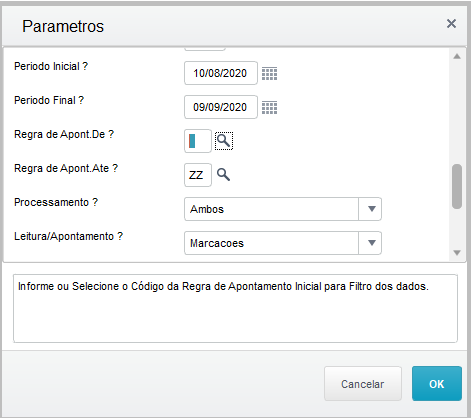Click the Cancelar button

[x=363, y=384]
